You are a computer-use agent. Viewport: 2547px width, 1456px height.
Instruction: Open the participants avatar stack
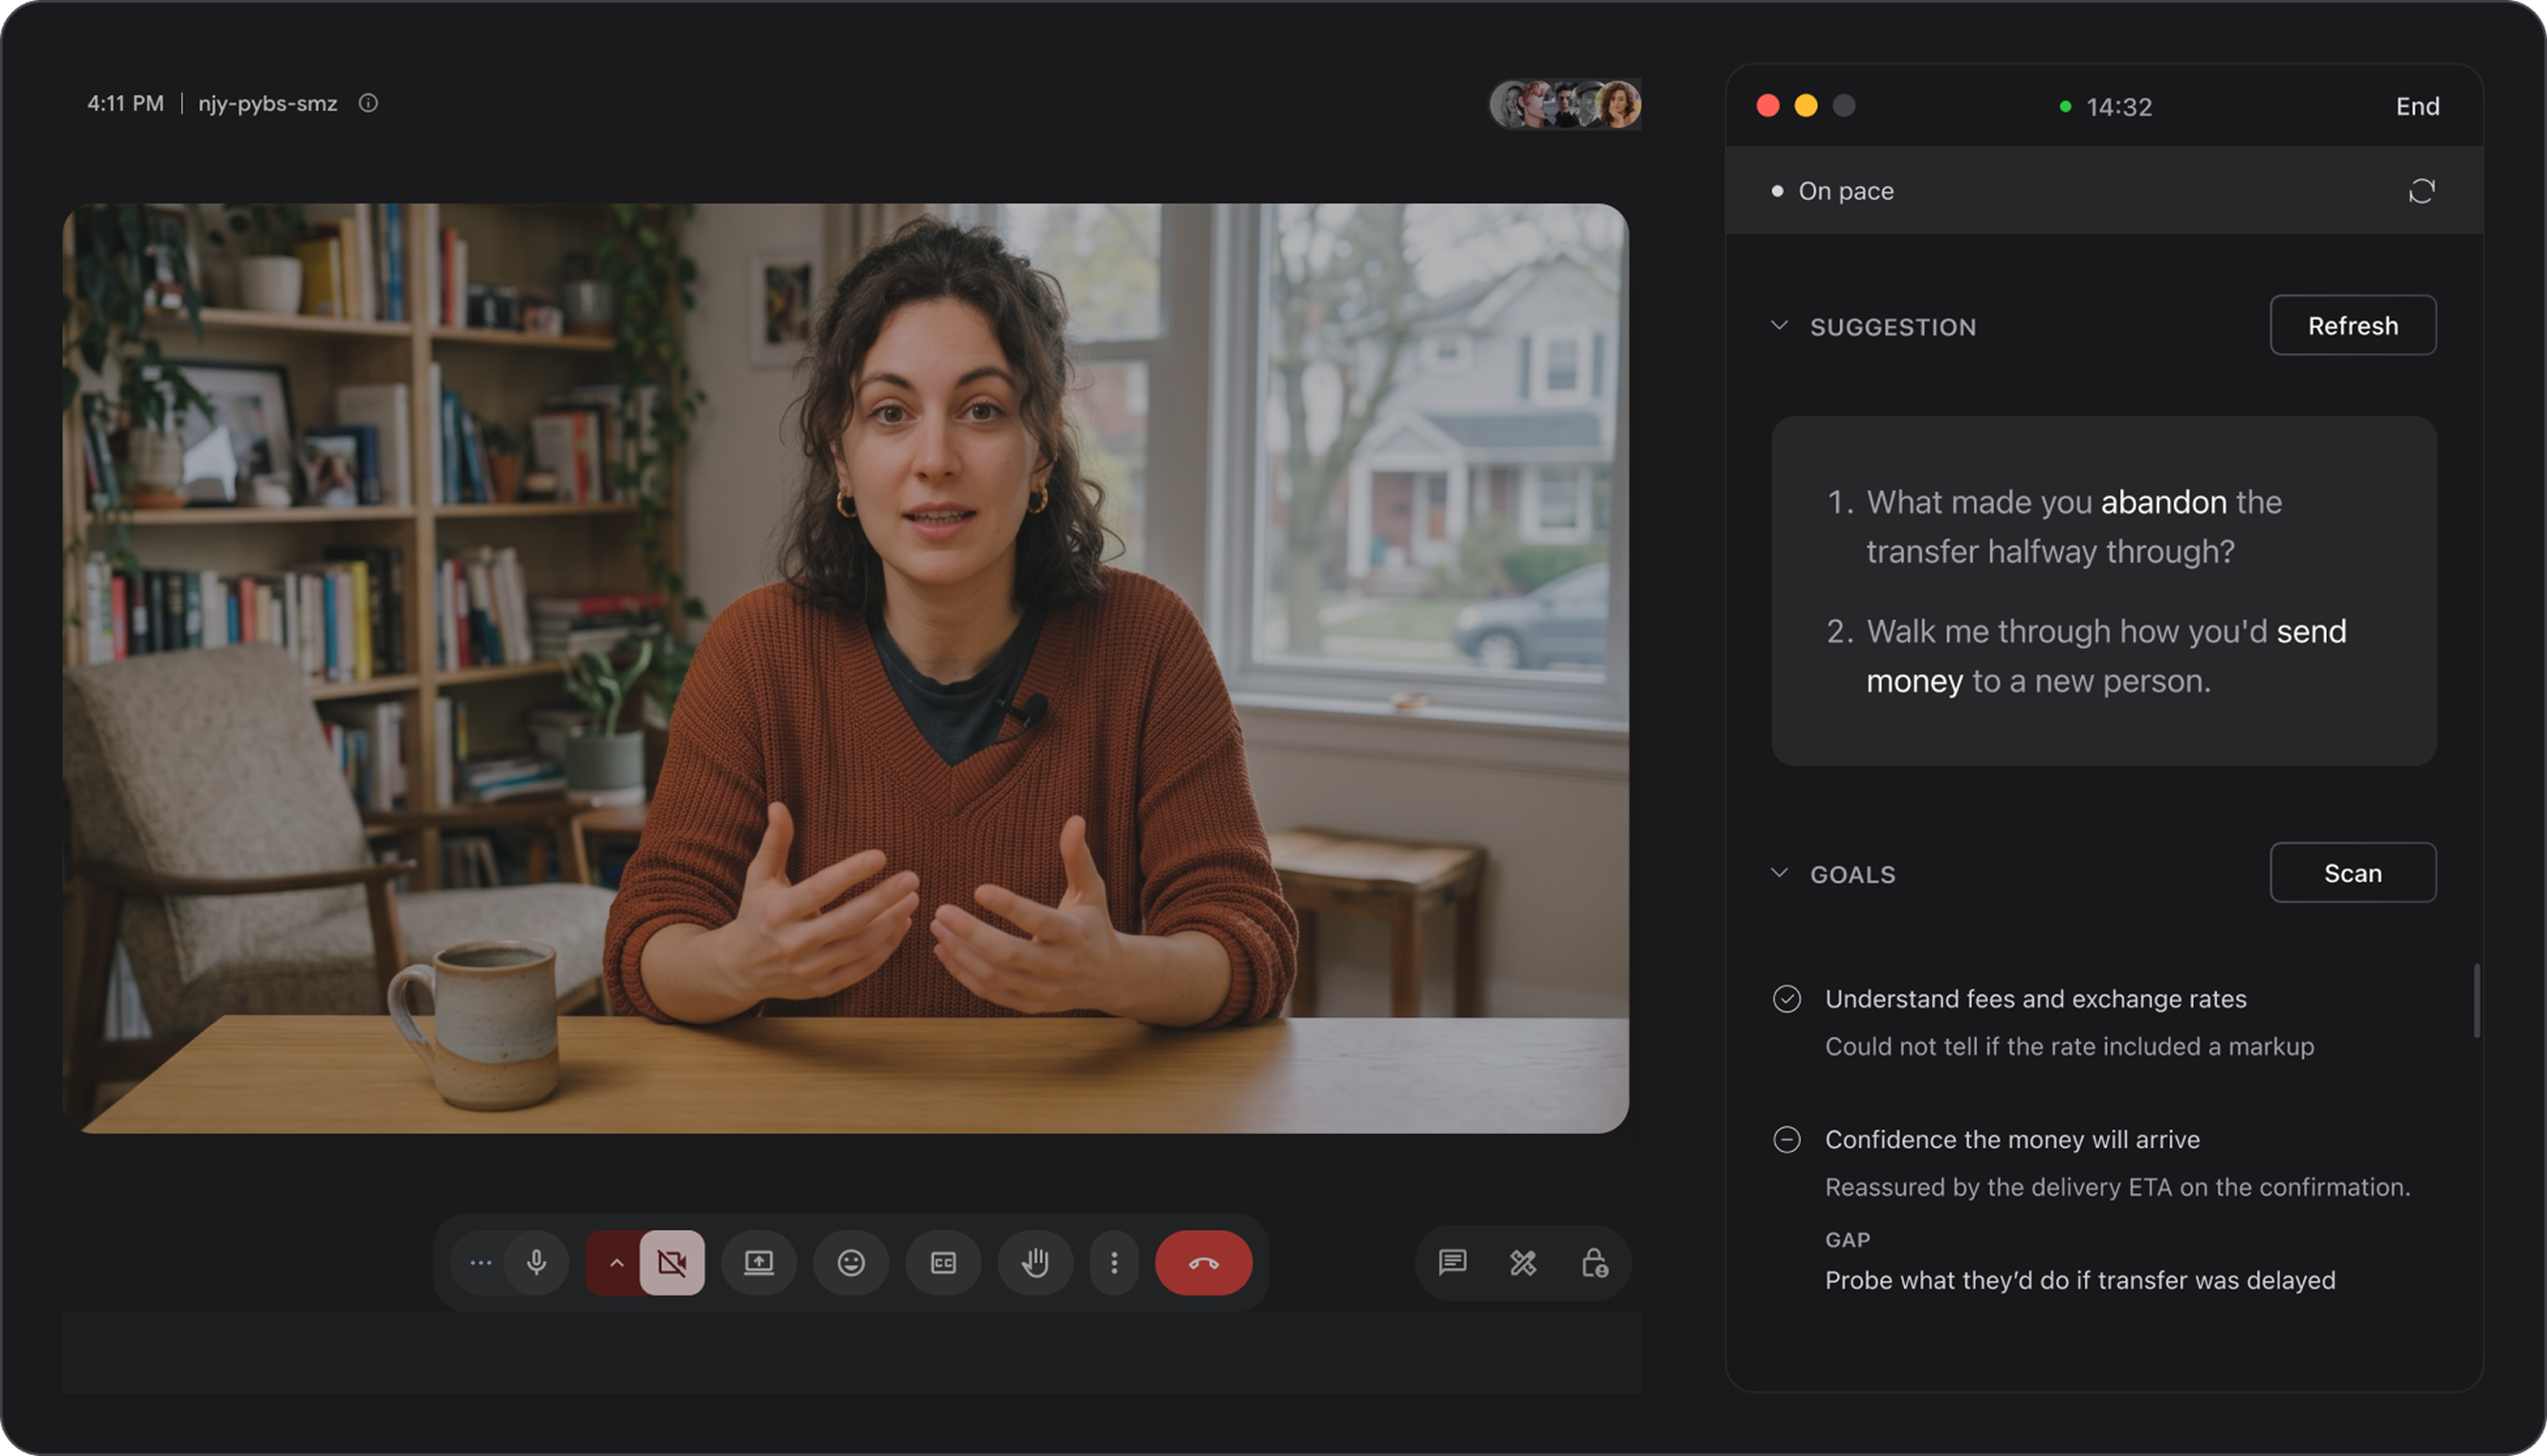[1565, 104]
